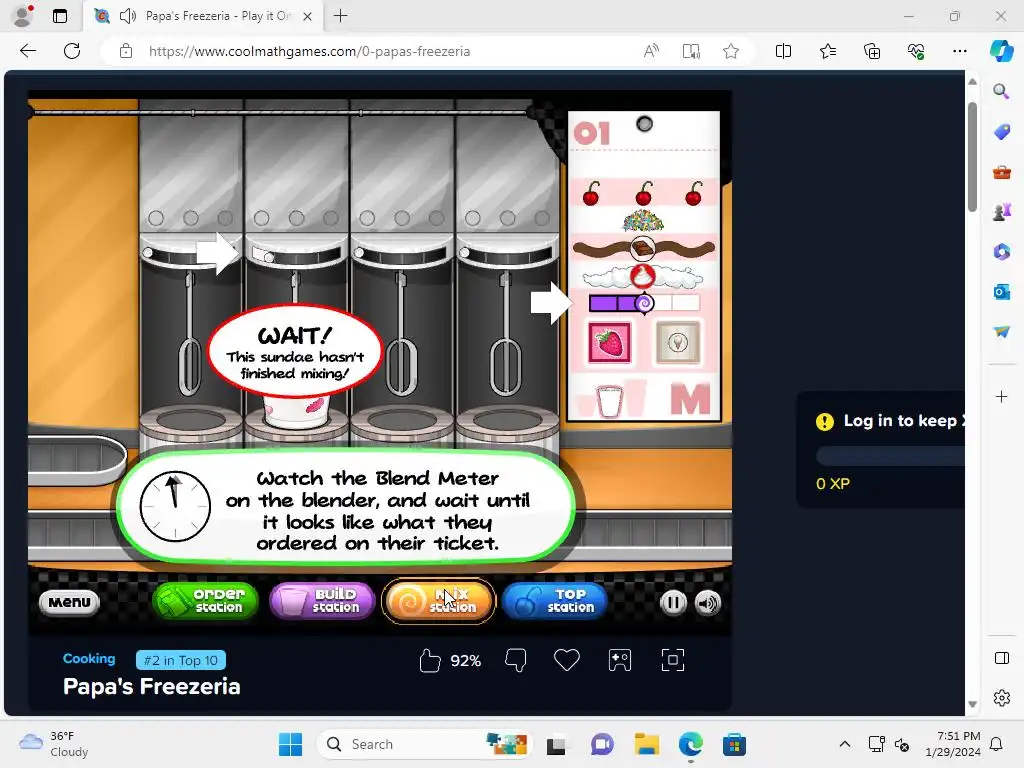Screen dimensions: 1024x768
Task: Open Outlook in sidebar
Action: pyautogui.click(x=1001, y=291)
